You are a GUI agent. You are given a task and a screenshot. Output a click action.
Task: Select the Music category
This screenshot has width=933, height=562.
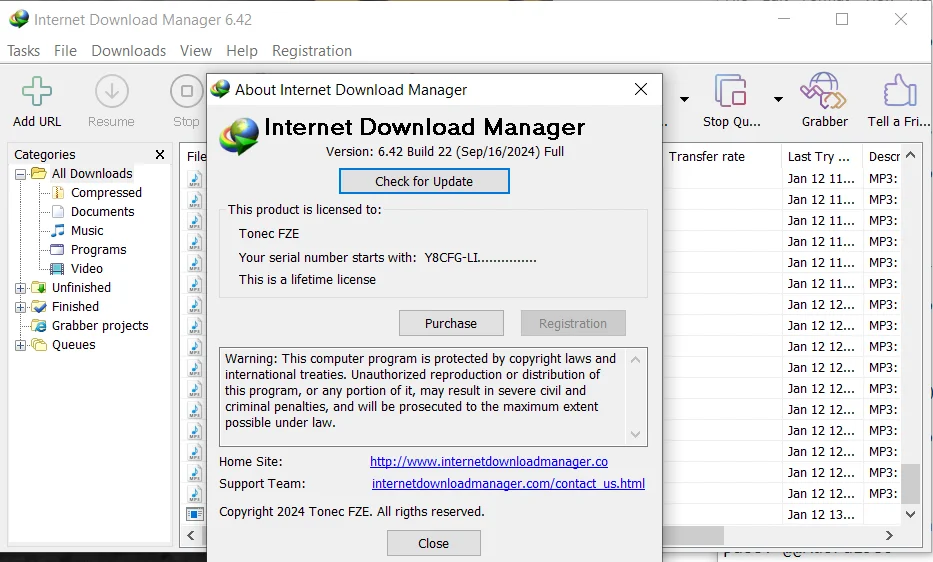tap(87, 231)
